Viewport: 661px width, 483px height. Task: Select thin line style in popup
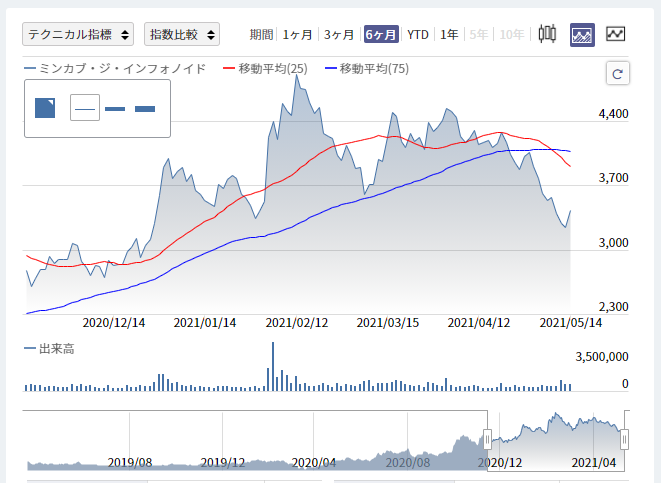[x=85, y=108]
